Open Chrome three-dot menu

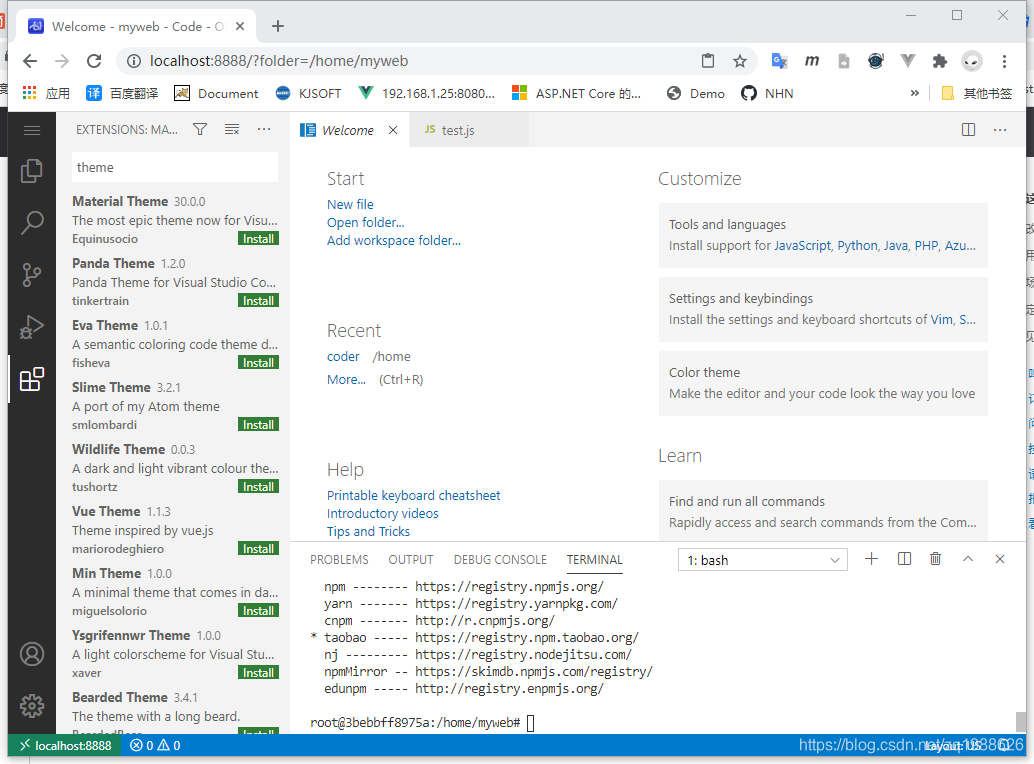click(x=1004, y=61)
